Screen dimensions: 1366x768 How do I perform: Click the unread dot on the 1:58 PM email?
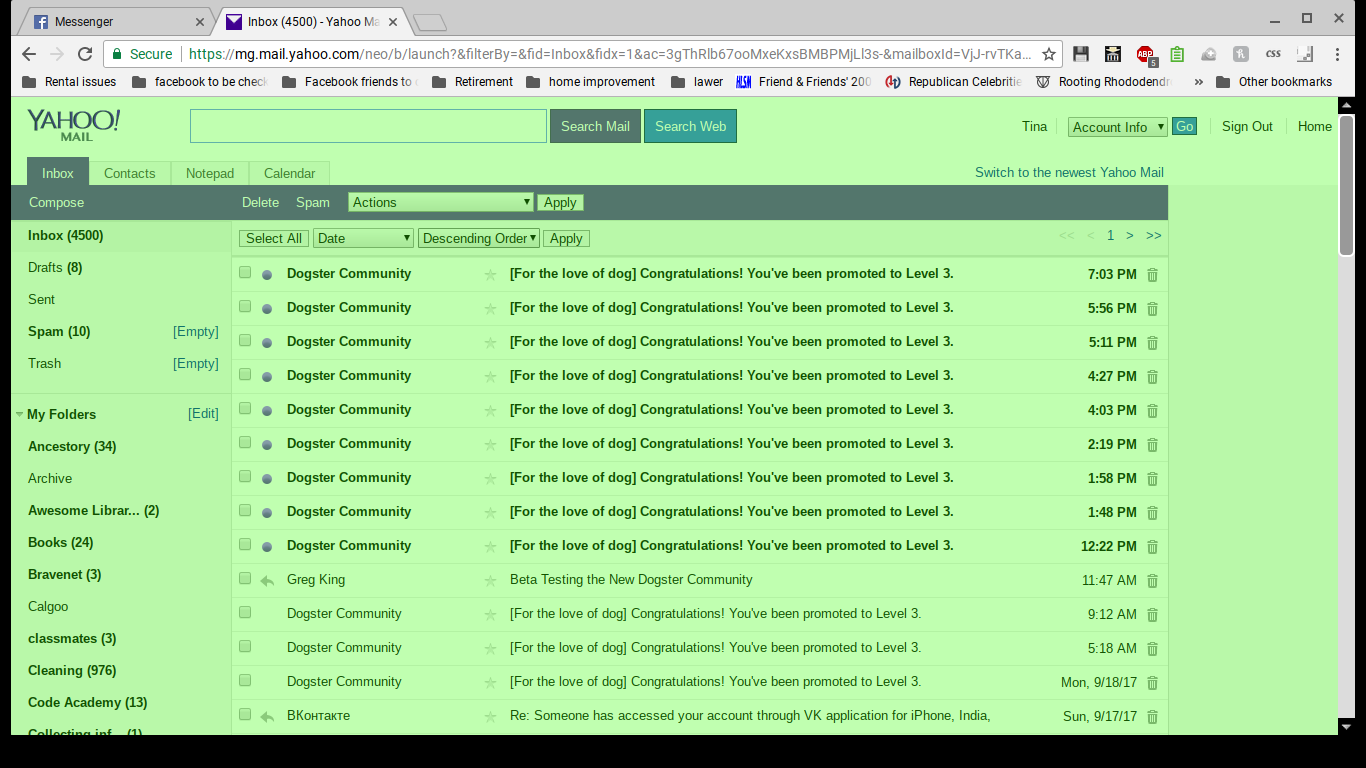click(267, 479)
